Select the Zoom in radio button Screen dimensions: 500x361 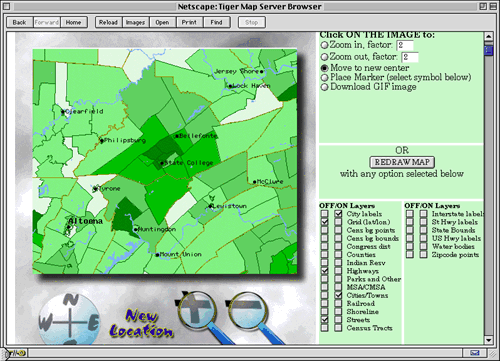pyautogui.click(x=324, y=45)
